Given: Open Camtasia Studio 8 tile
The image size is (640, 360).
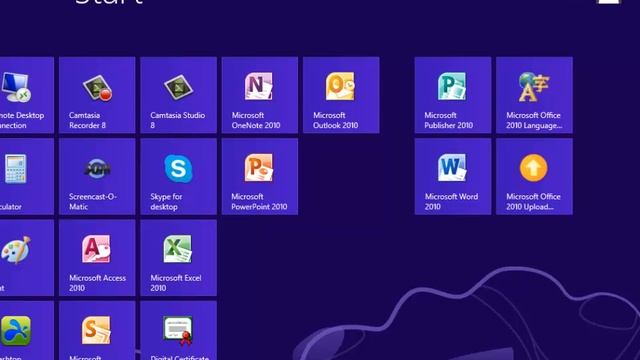Looking at the screenshot, I should (x=178, y=95).
